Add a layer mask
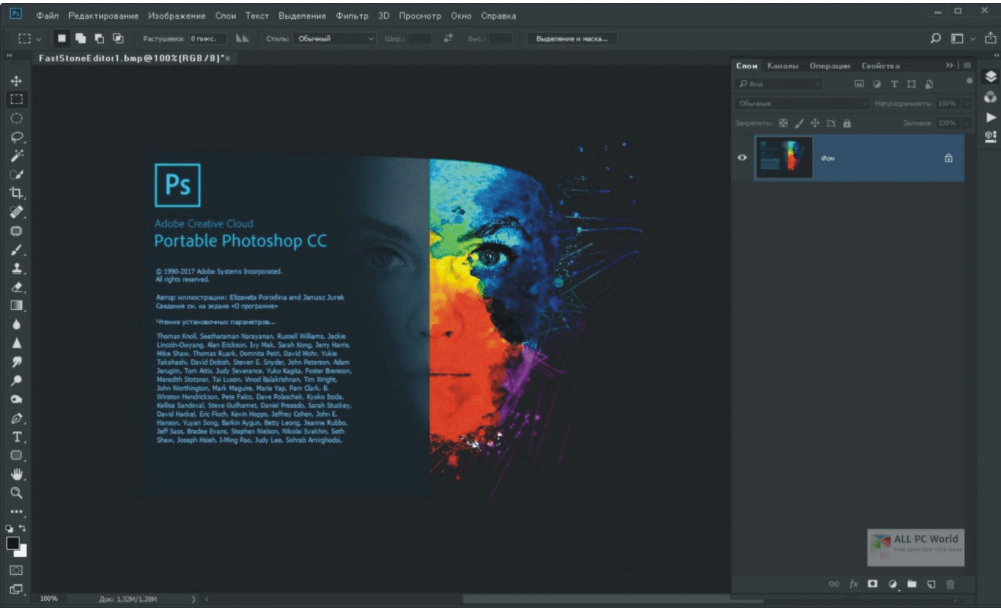Image resolution: width=1001 pixels, height=608 pixels. tap(872, 584)
